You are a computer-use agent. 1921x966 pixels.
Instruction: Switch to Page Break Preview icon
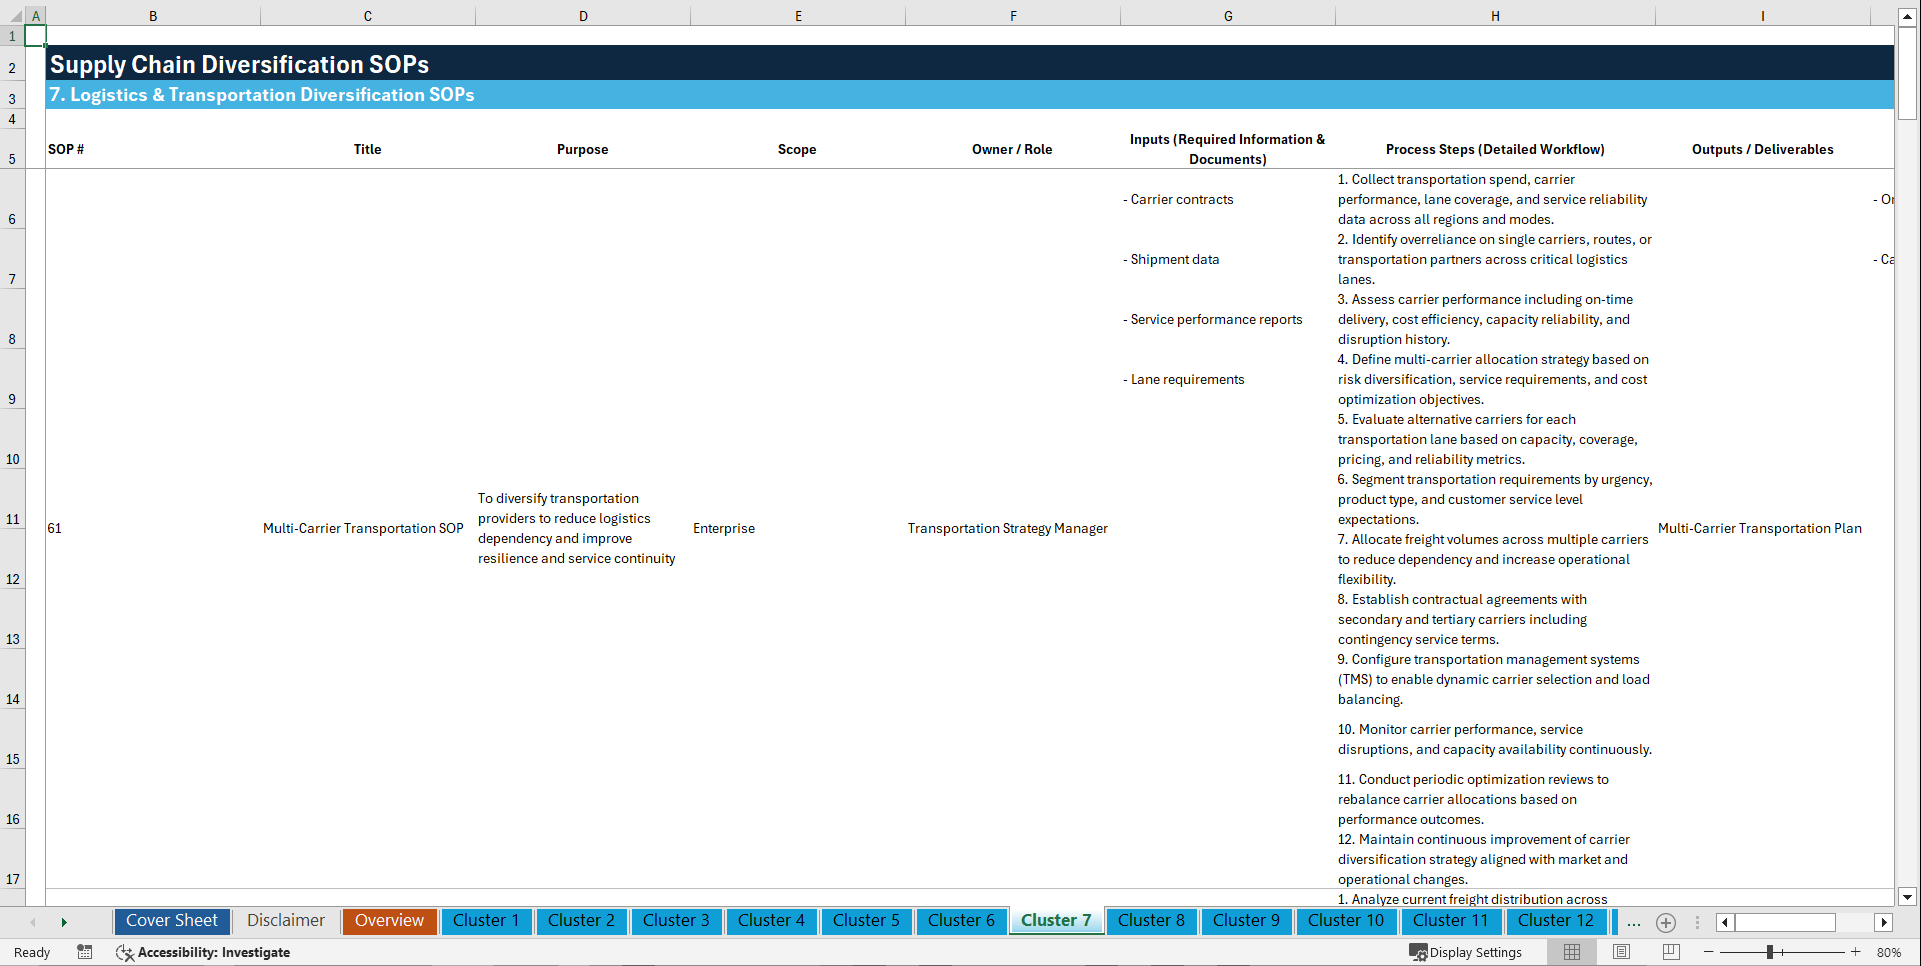click(1671, 952)
